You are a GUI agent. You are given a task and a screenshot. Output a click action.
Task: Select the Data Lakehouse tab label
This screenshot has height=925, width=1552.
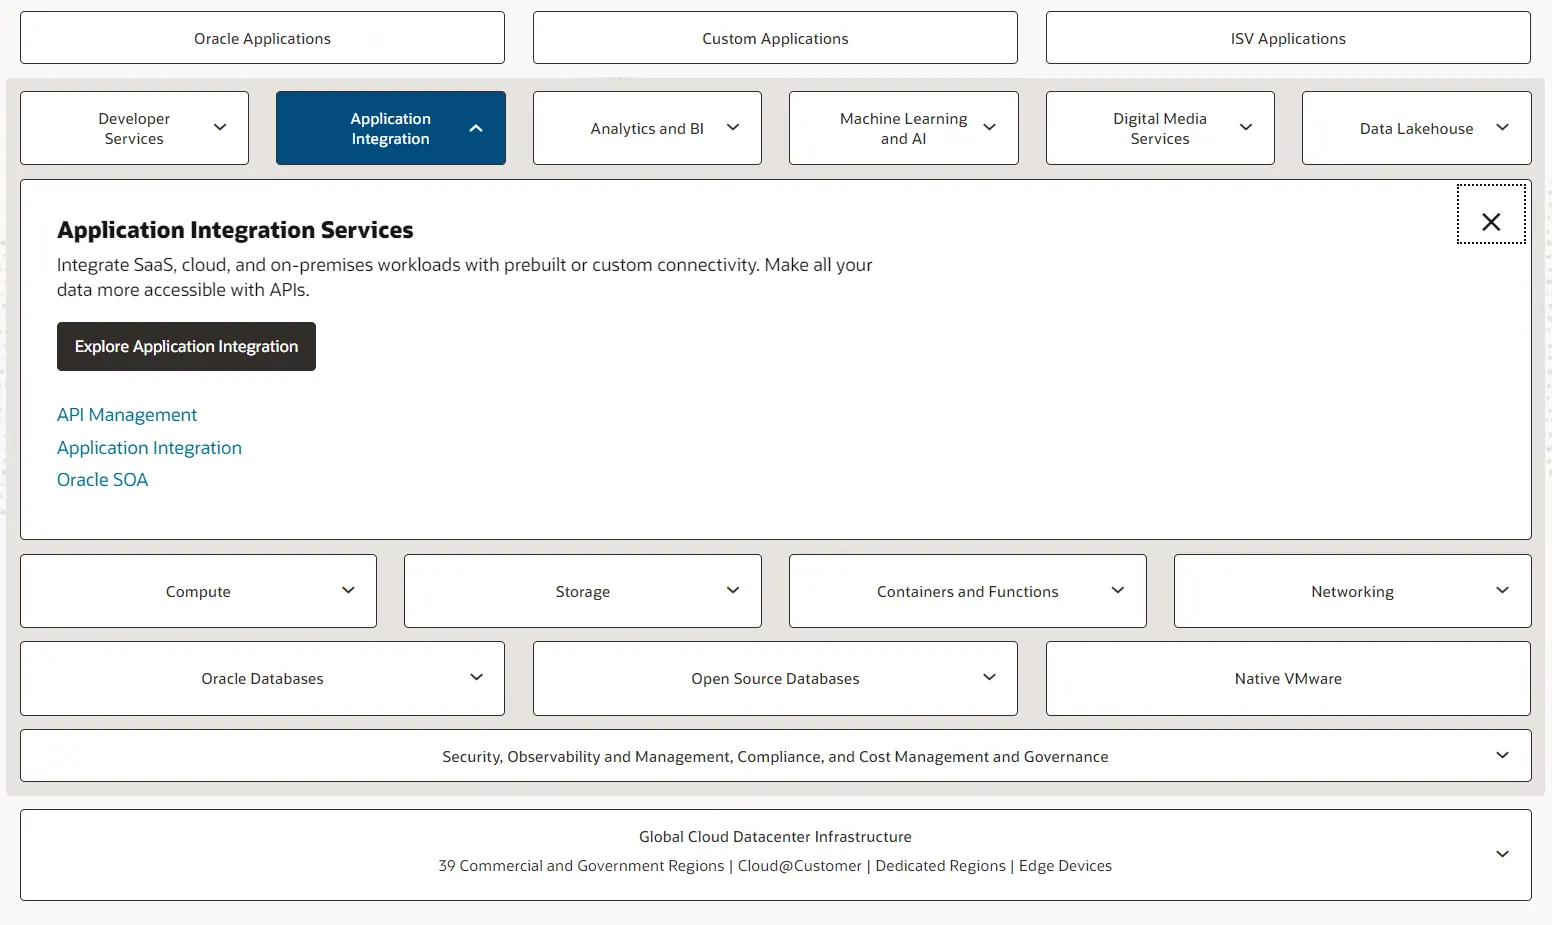pyautogui.click(x=1416, y=129)
